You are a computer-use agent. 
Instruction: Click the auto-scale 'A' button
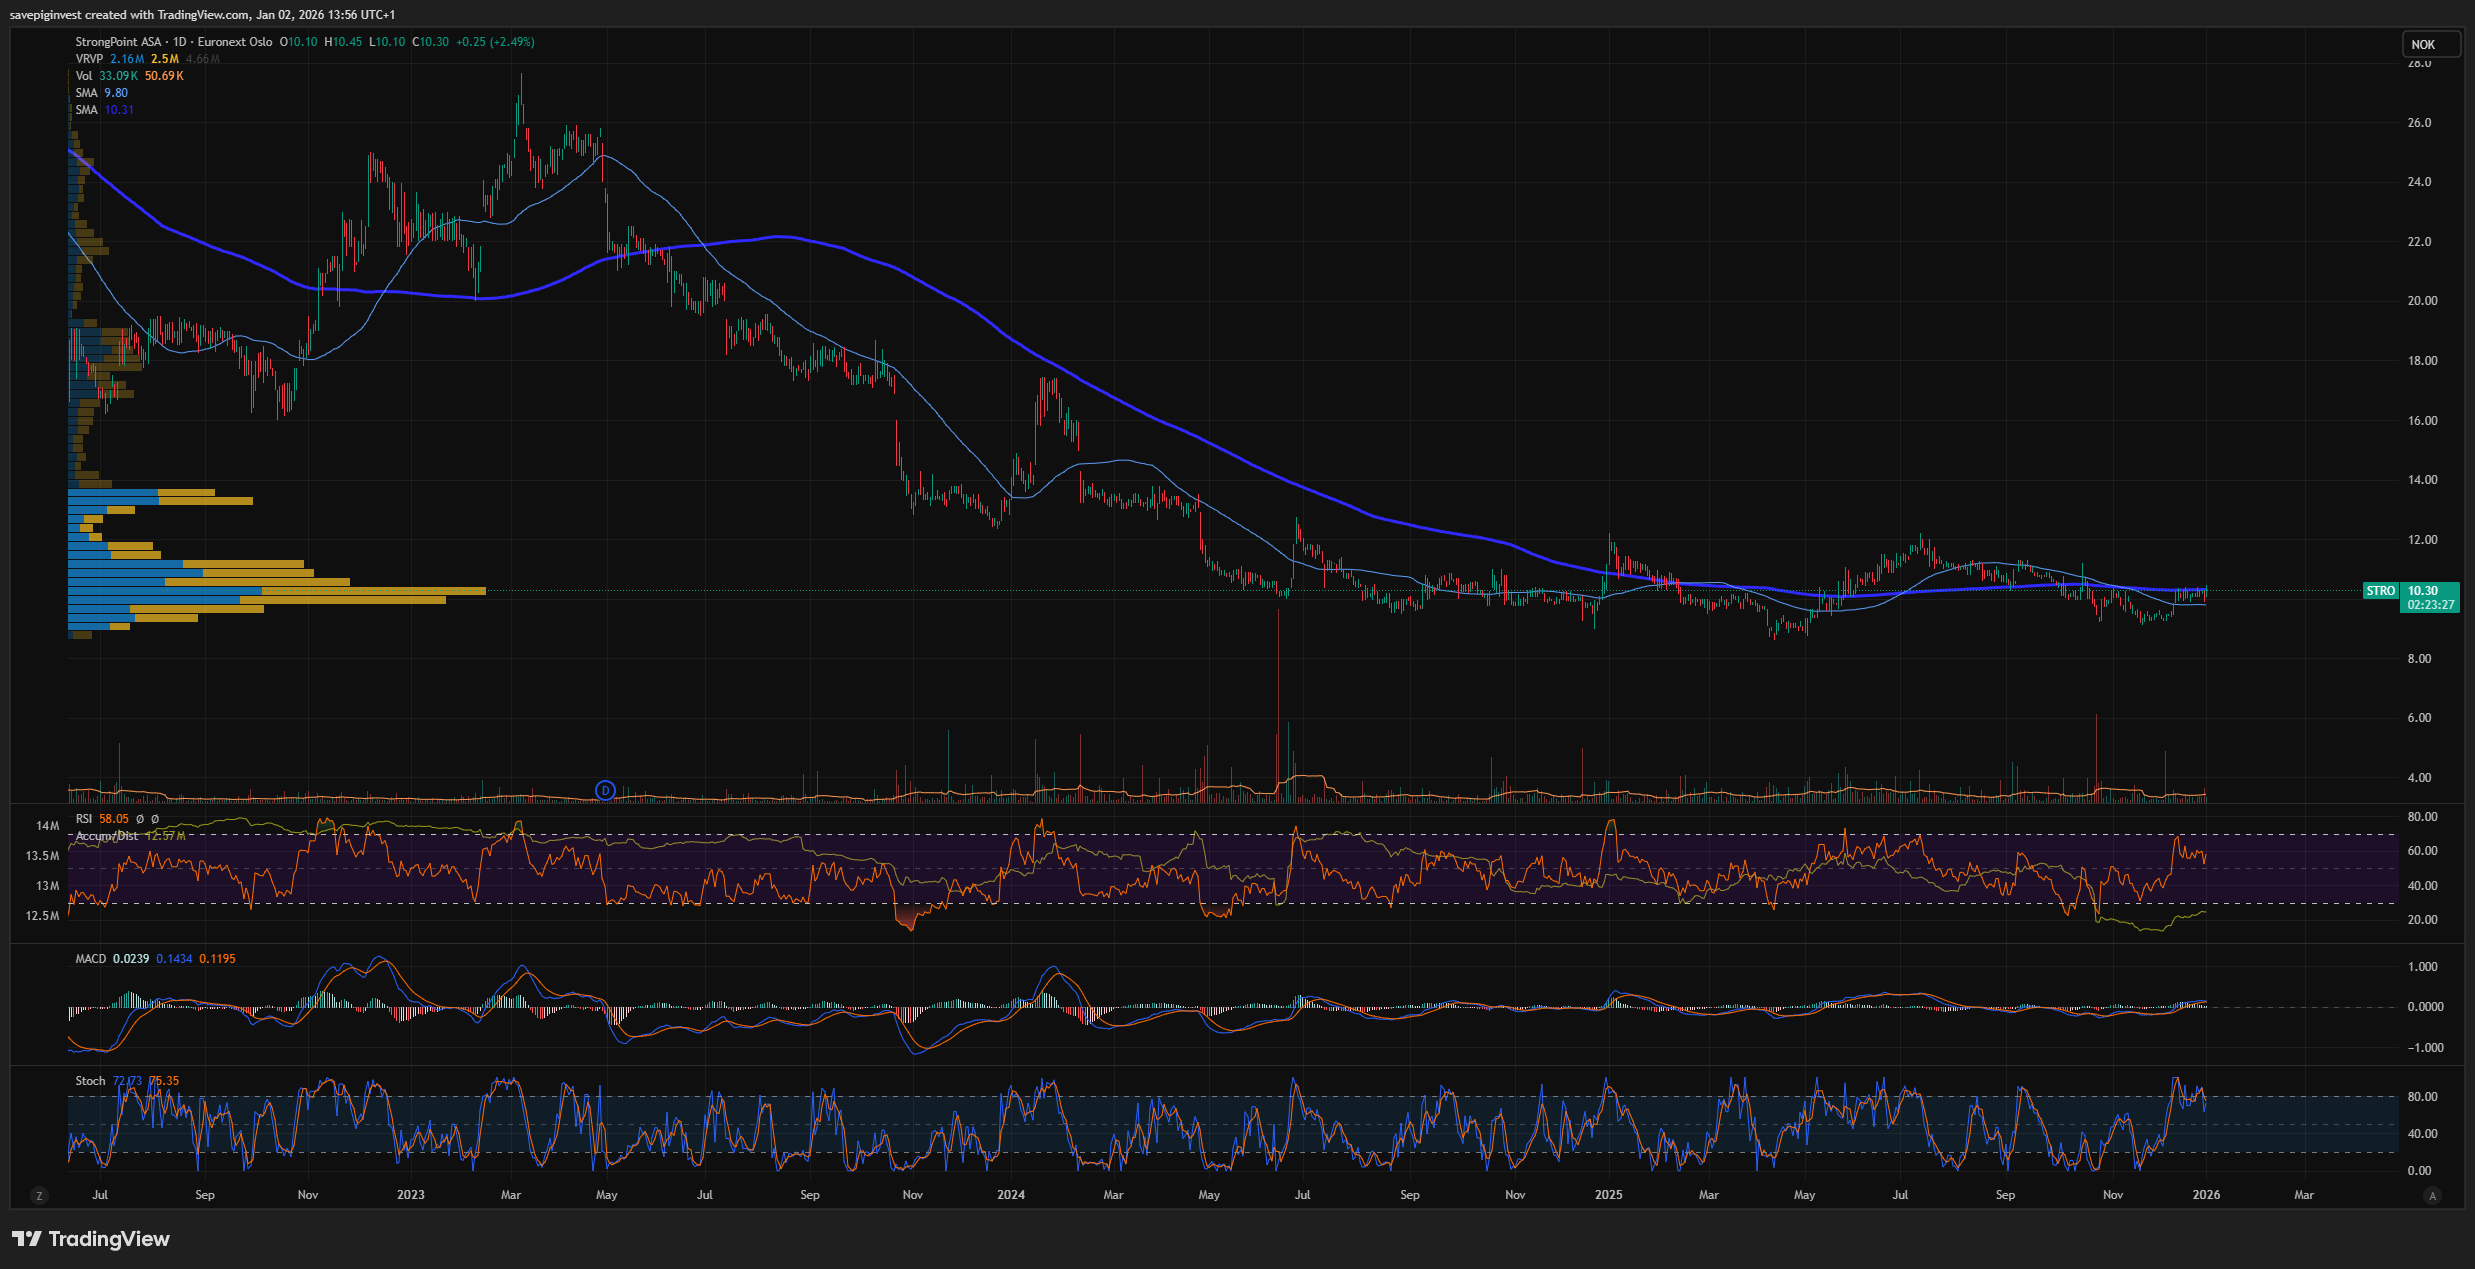[x=2433, y=1195]
